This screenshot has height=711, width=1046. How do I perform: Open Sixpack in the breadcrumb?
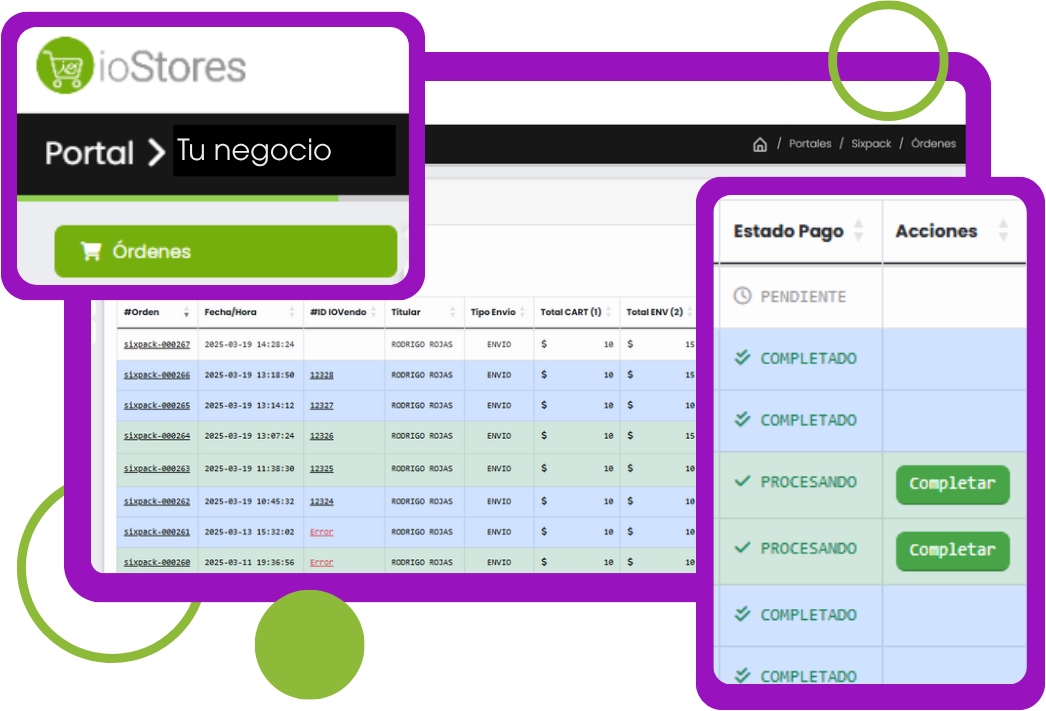[871, 144]
